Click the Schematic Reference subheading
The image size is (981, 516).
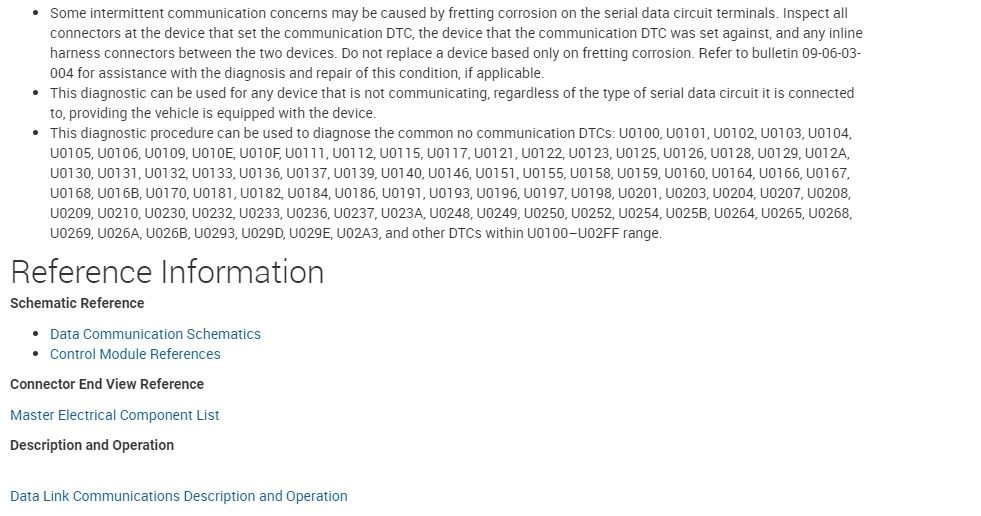coord(77,303)
